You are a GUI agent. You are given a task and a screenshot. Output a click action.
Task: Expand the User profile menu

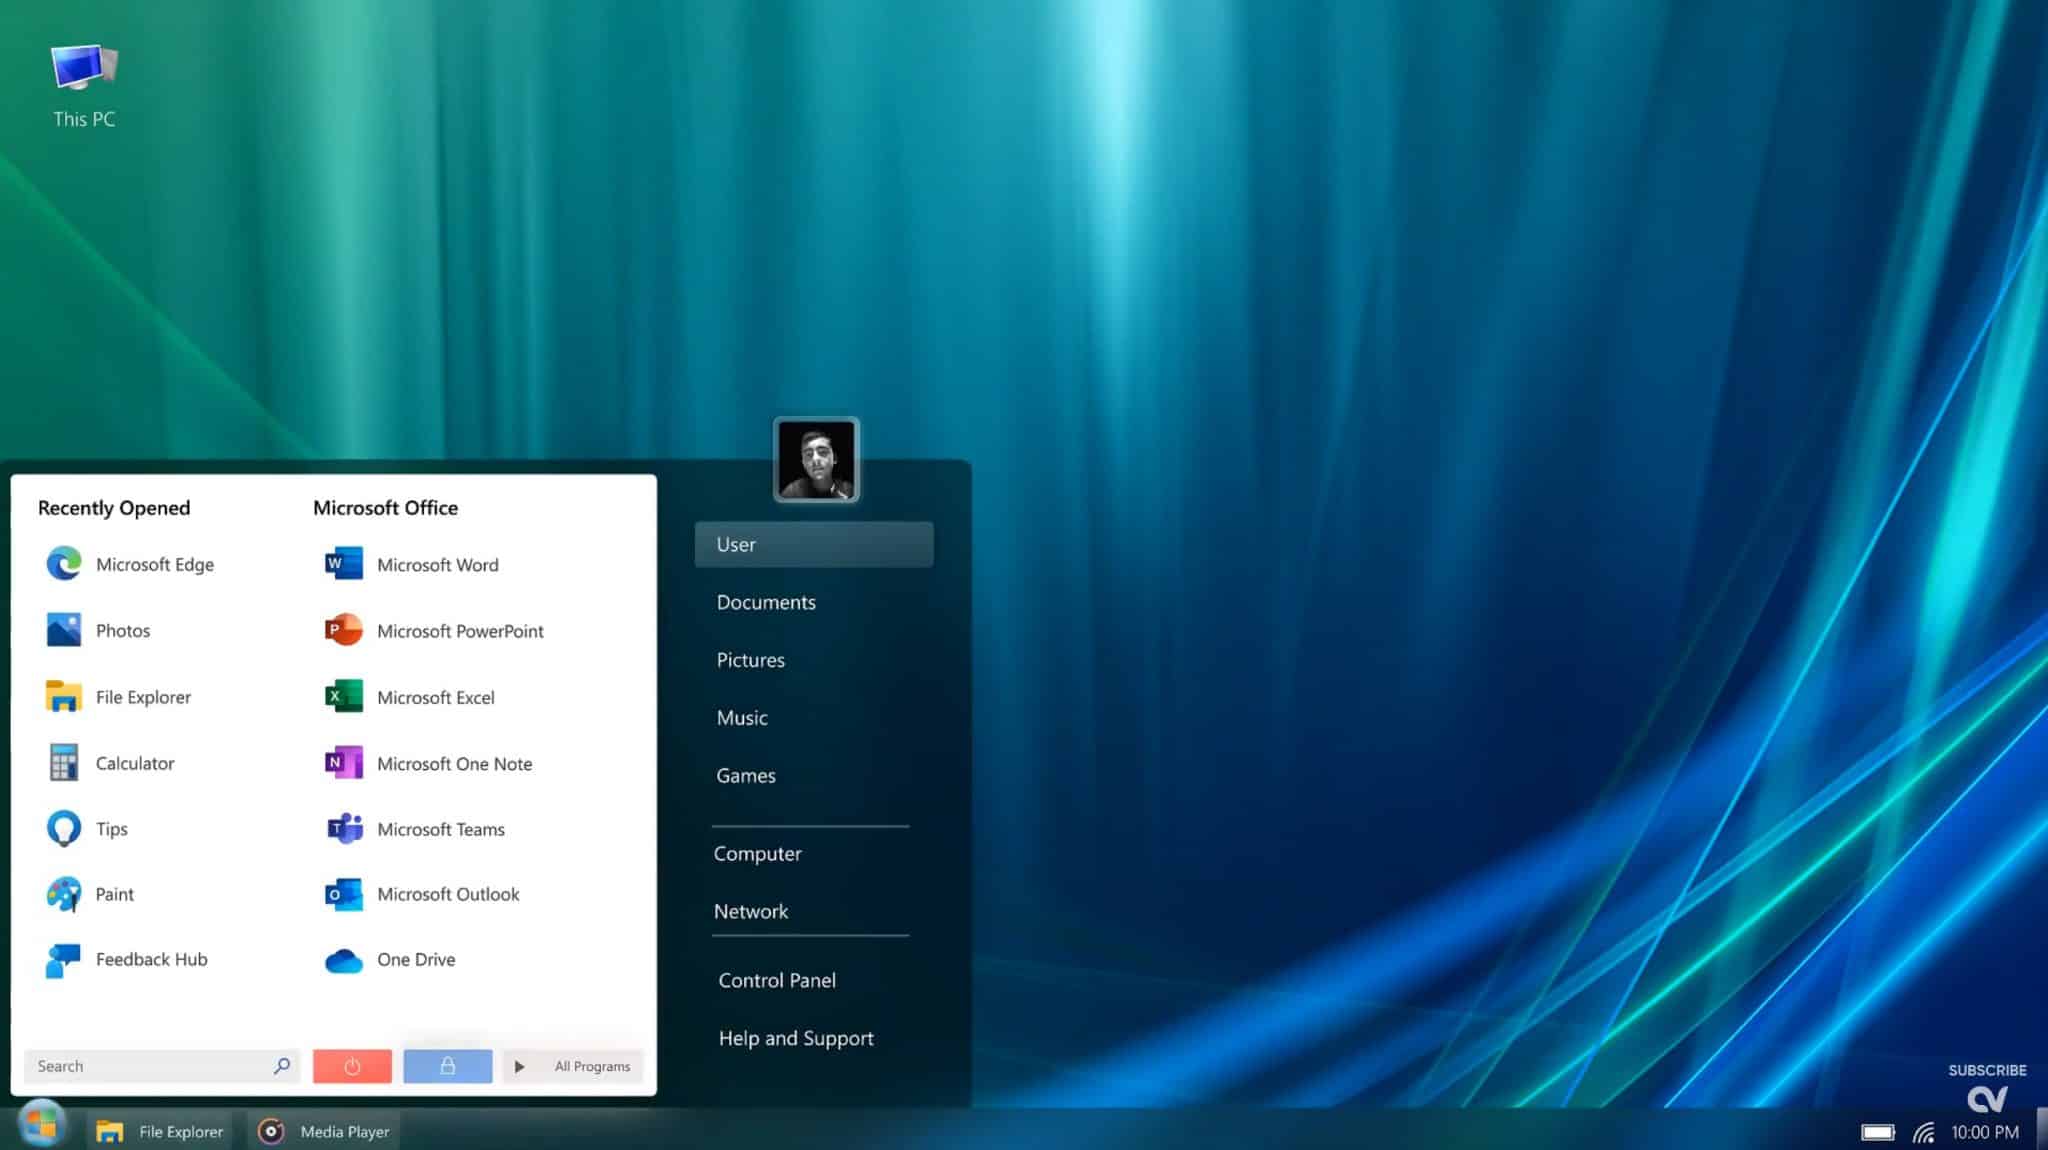814,543
